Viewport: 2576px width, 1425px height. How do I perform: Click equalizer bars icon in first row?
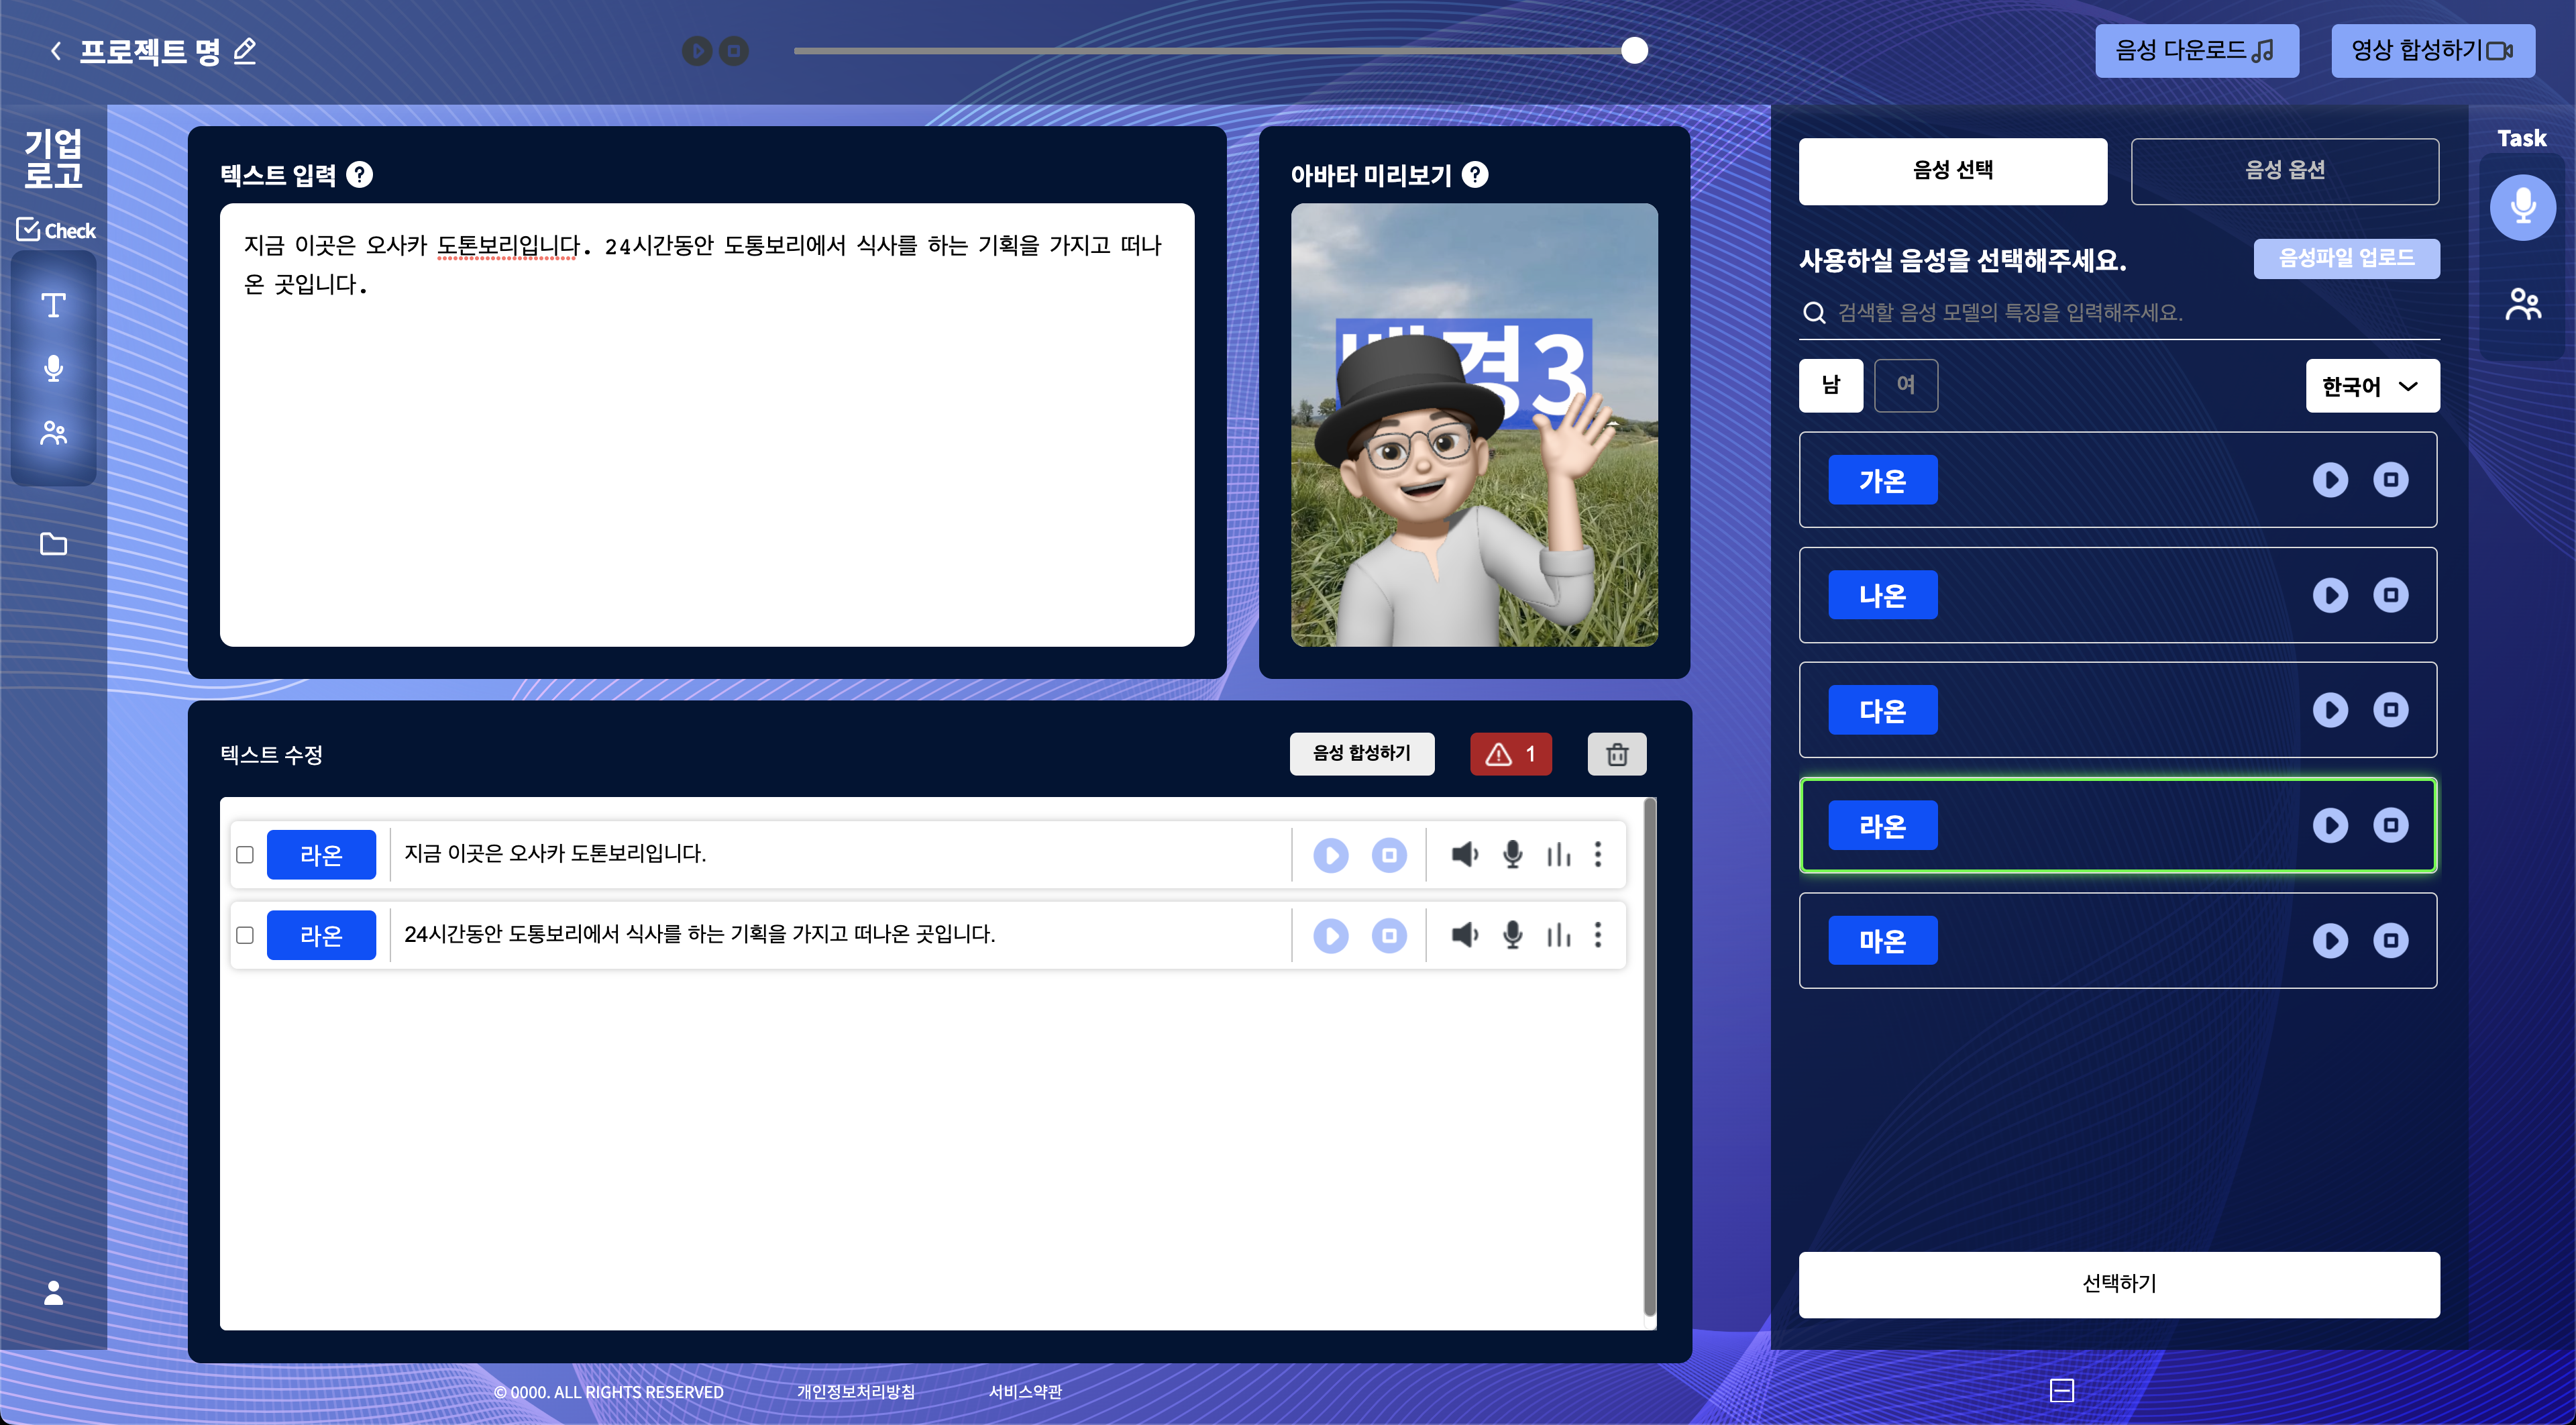pyautogui.click(x=1559, y=855)
